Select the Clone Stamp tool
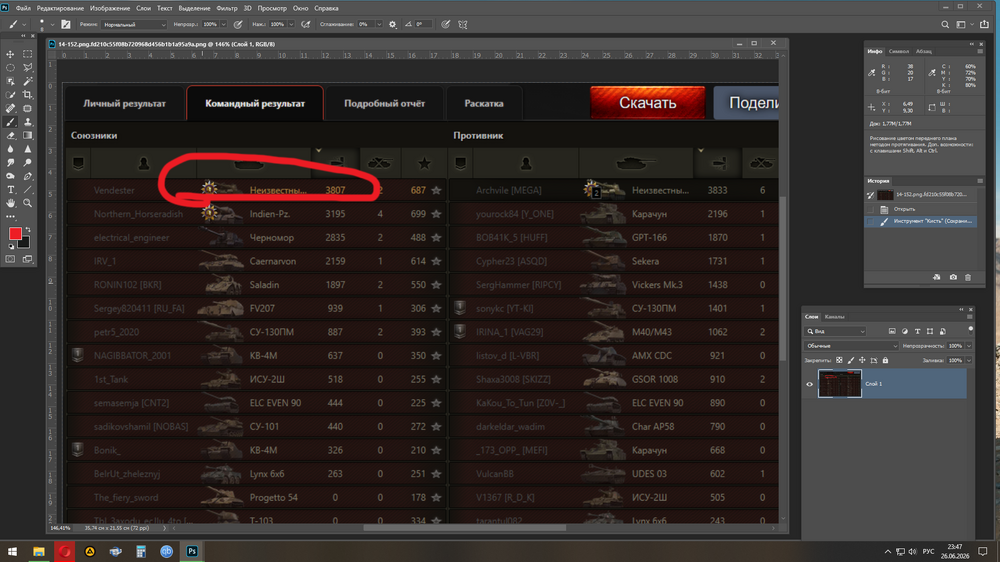Viewport: 1000px width, 562px height. [x=27, y=122]
